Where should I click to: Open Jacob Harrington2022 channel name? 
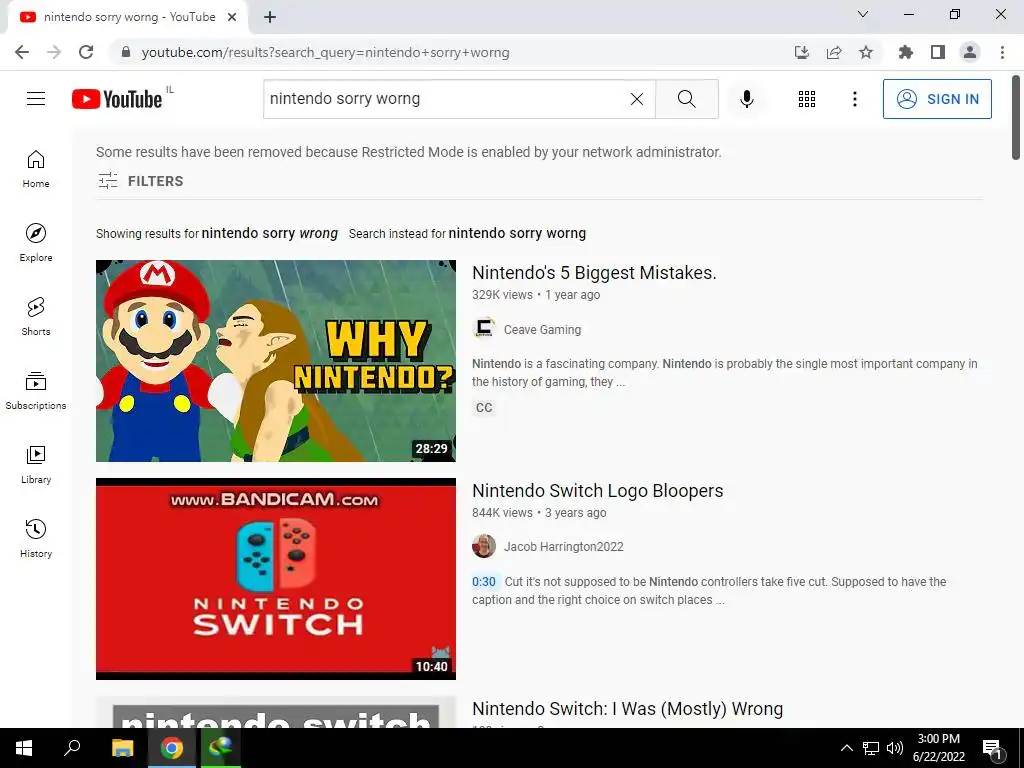pyautogui.click(x=564, y=547)
